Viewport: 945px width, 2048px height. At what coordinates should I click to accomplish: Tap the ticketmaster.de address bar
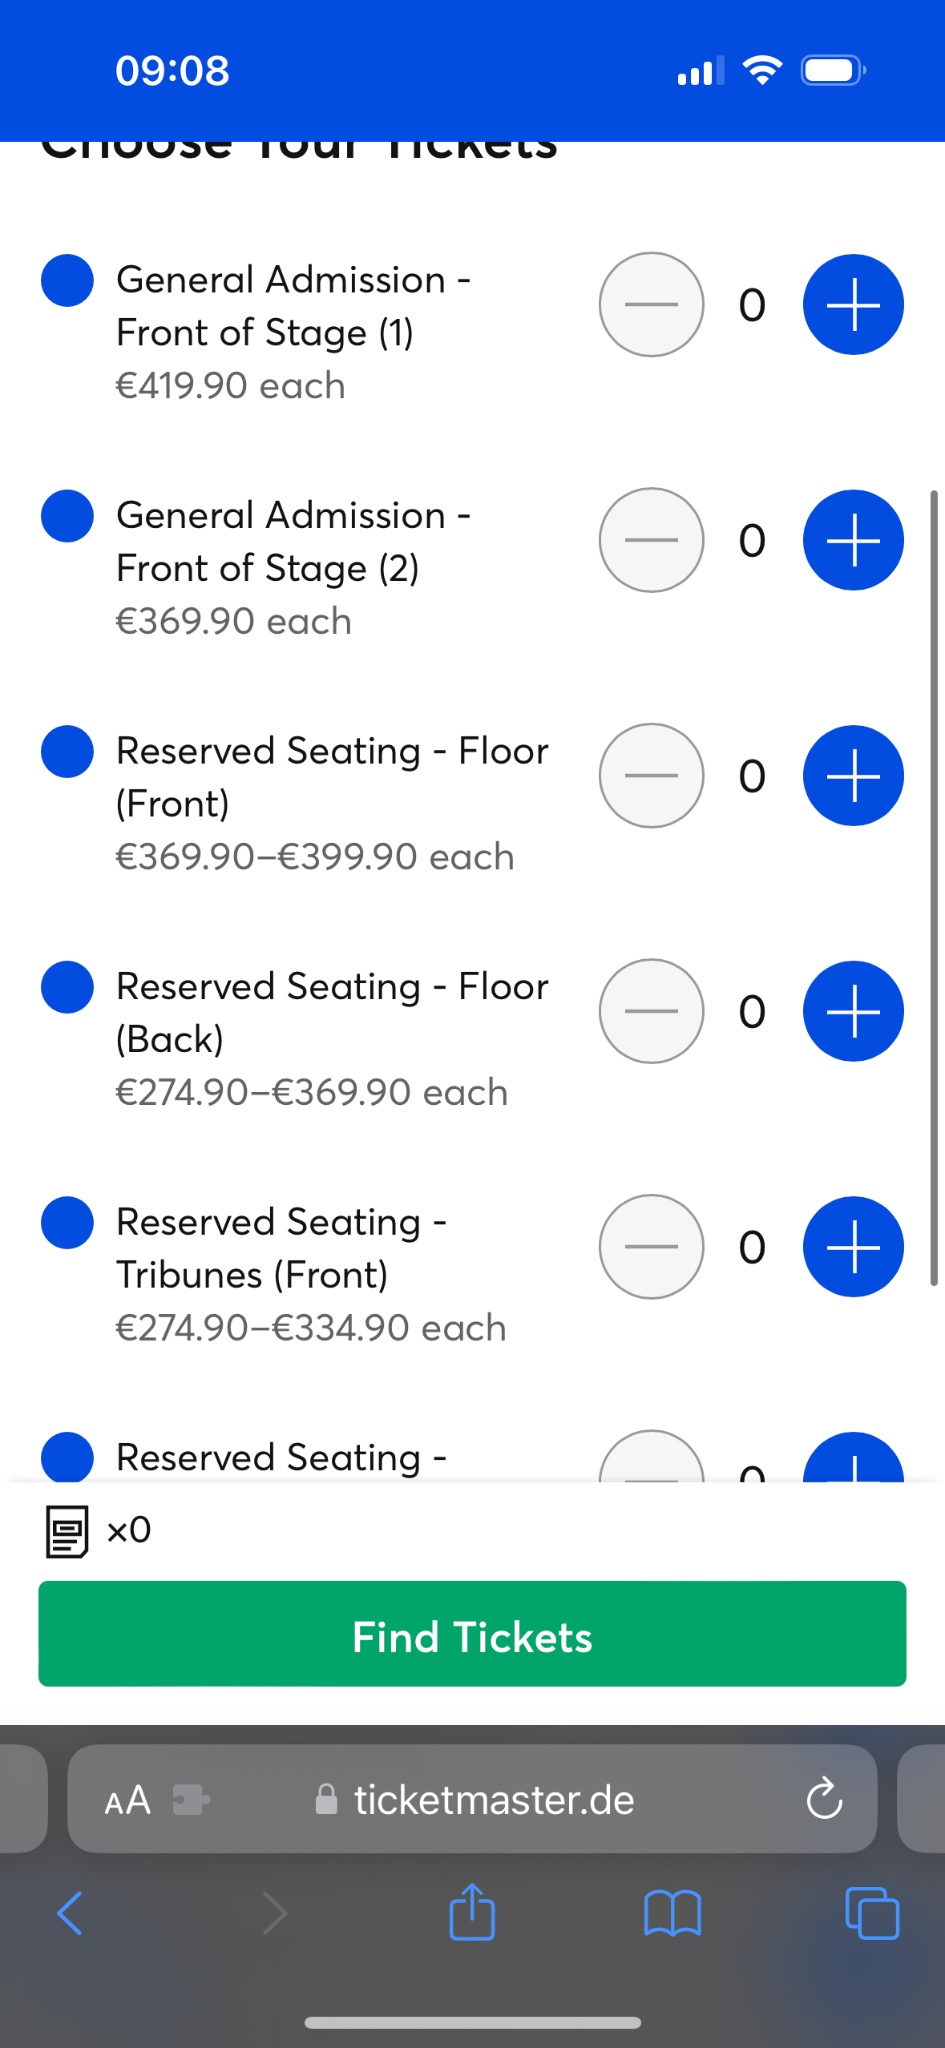[x=493, y=1800]
